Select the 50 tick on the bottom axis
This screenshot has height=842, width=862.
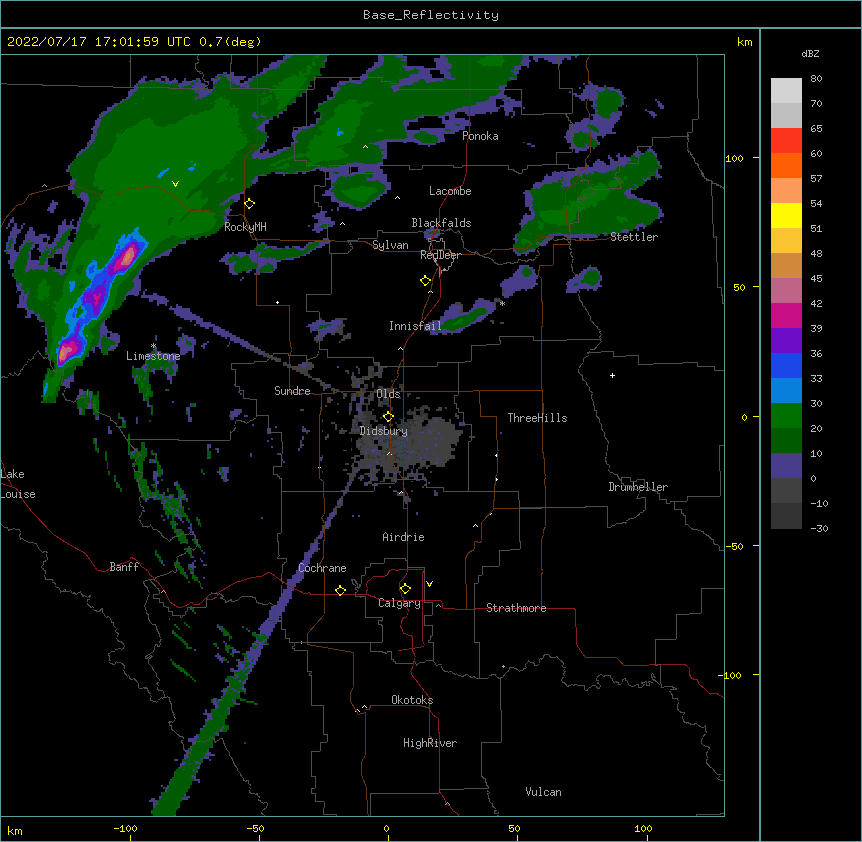(514, 828)
